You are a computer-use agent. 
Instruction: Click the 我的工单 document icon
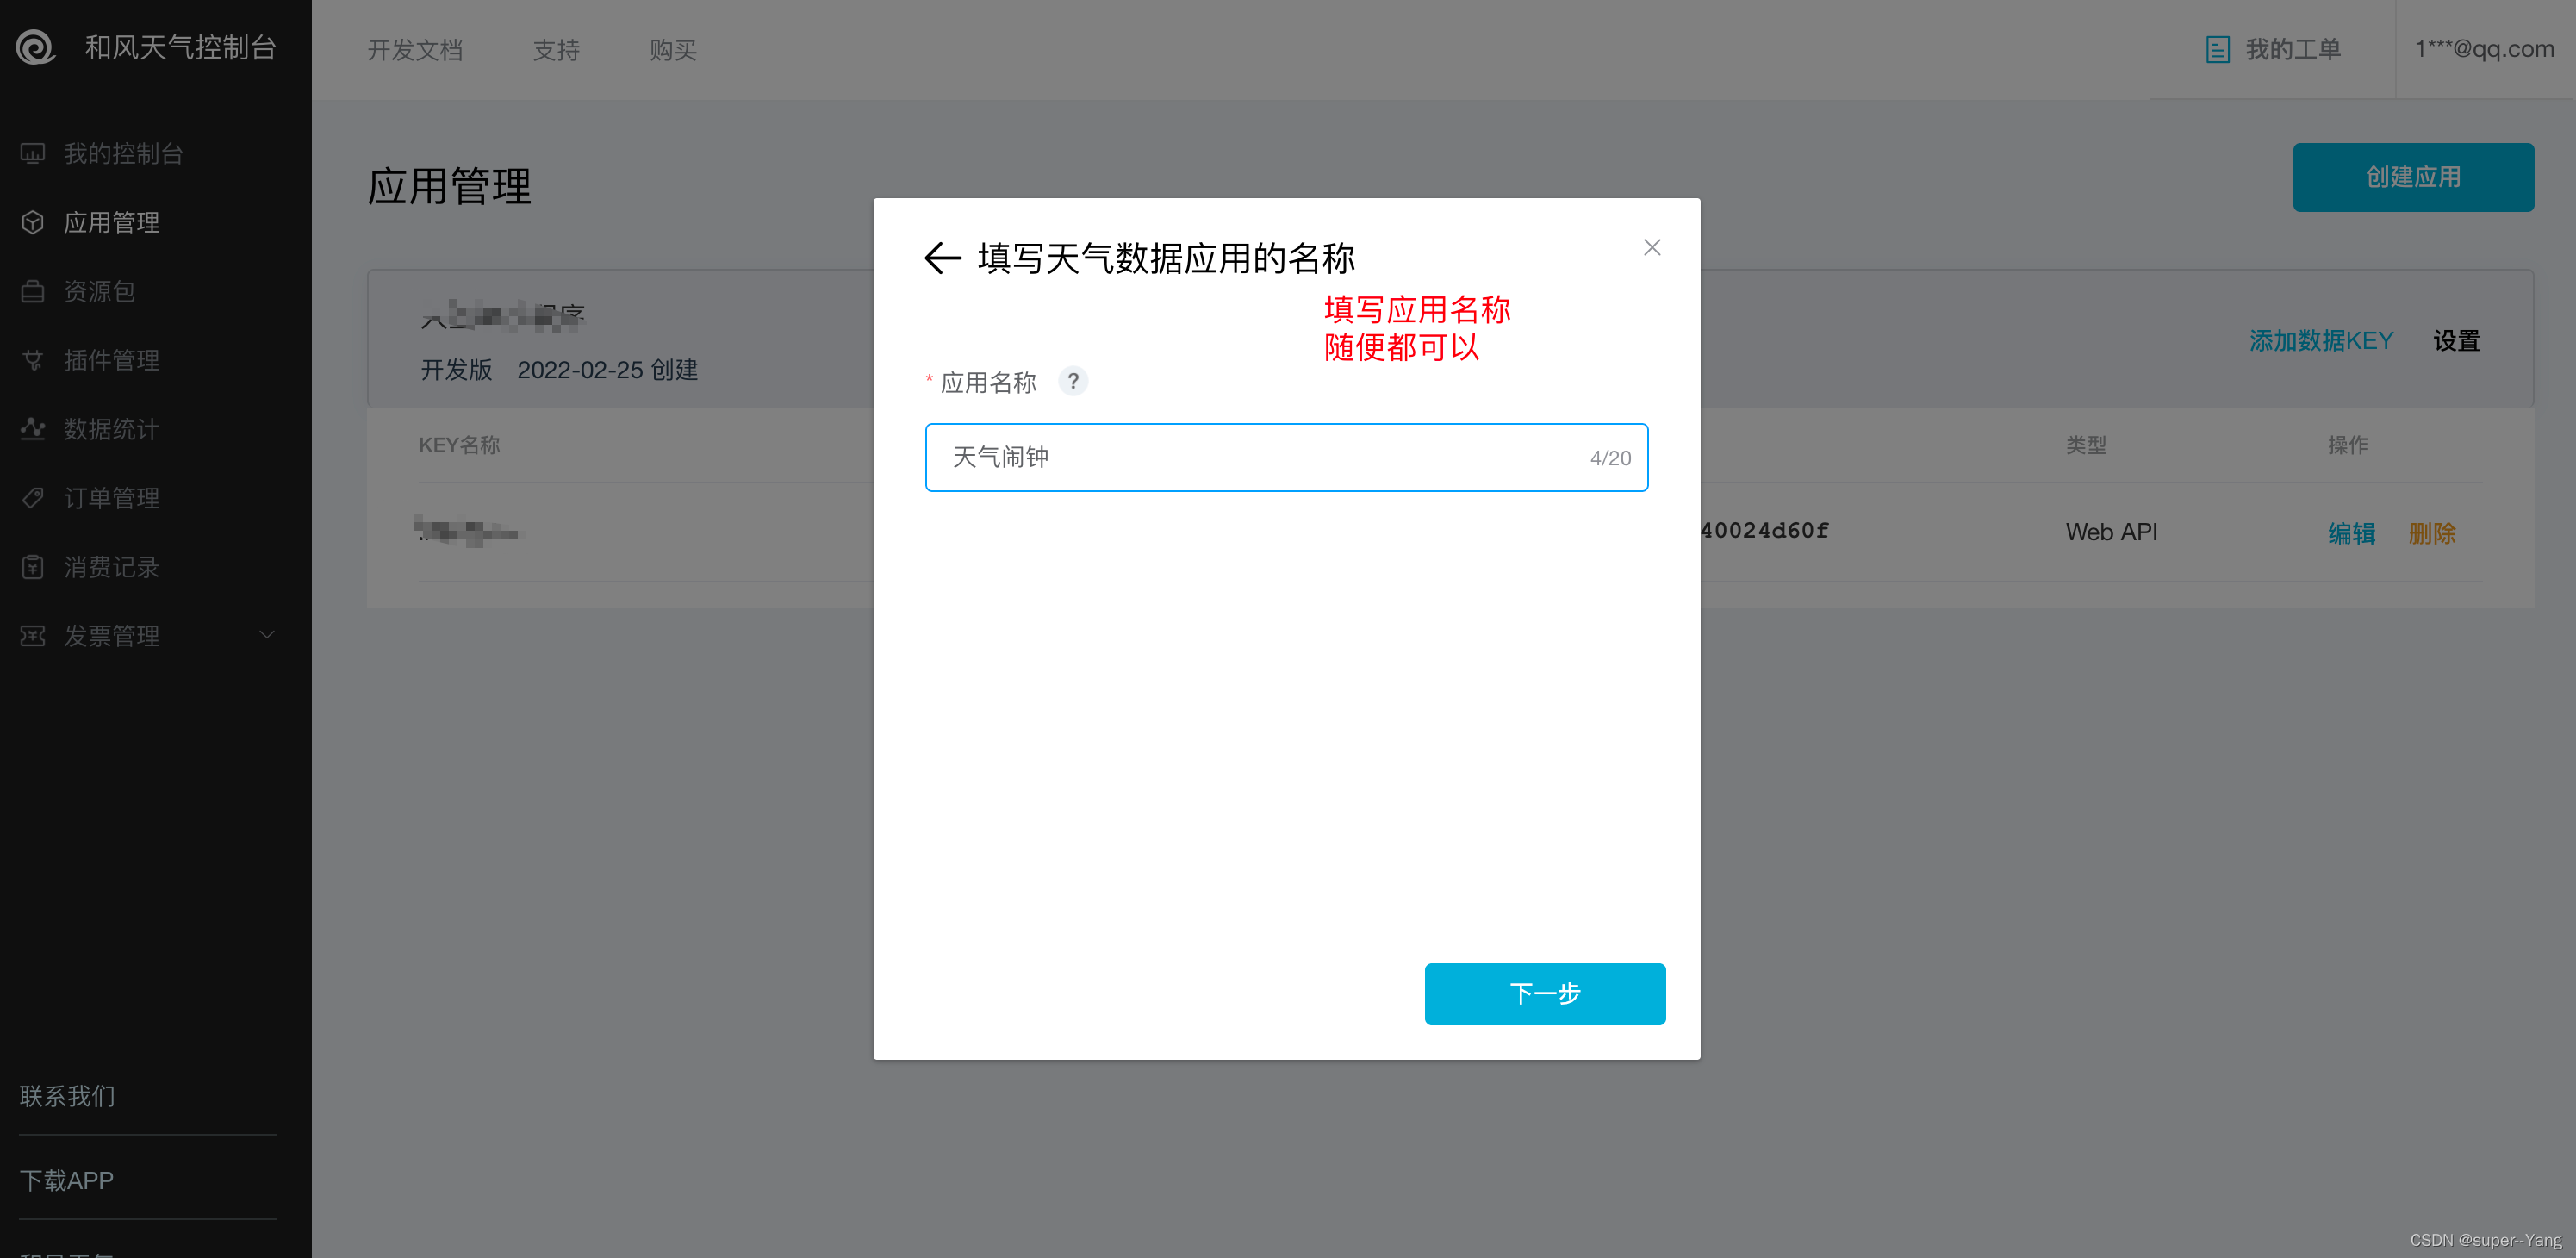pos(2217,49)
